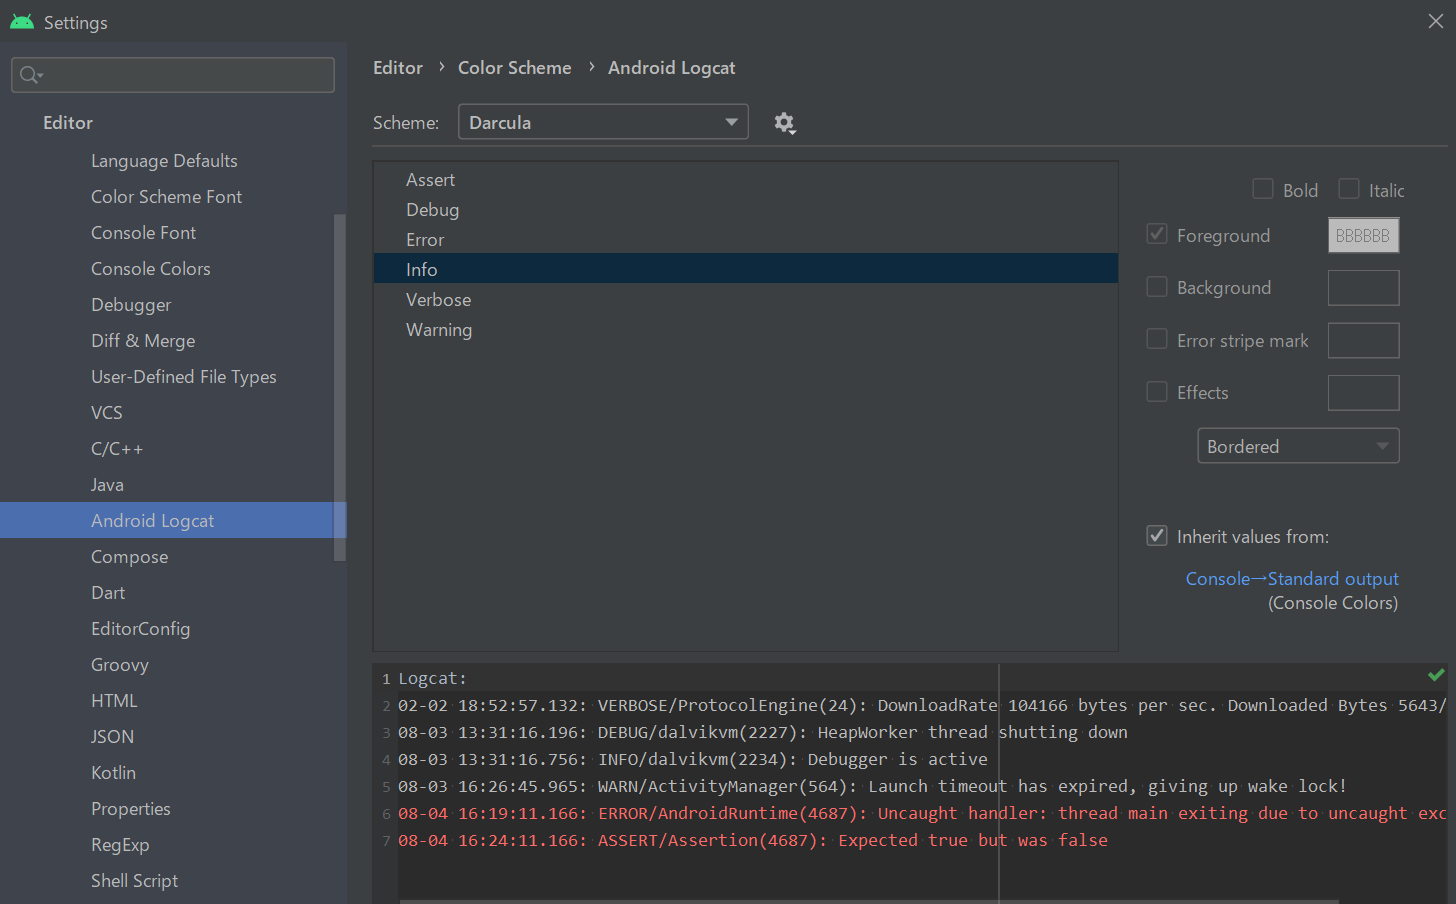Open Console Font settings

pos(143,233)
